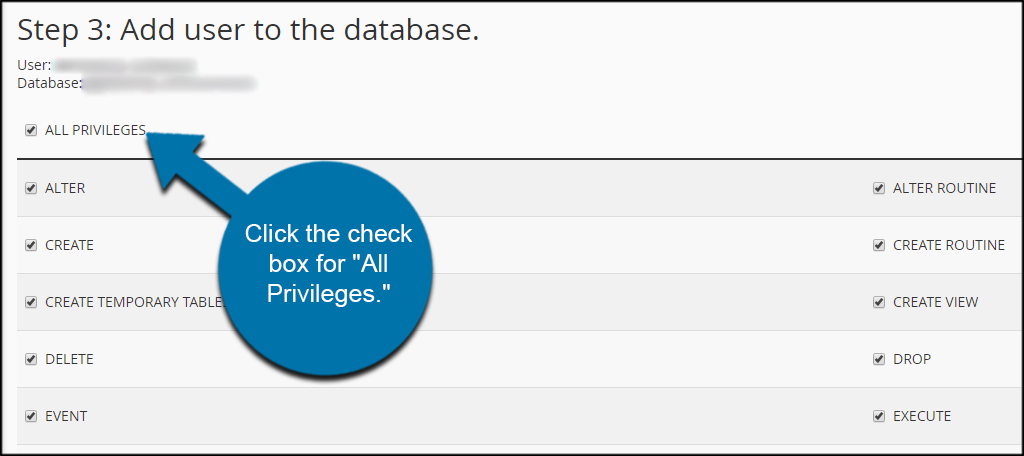Uncheck the DROP privilege checkbox
The width and height of the screenshot is (1024, 456).
[879, 359]
